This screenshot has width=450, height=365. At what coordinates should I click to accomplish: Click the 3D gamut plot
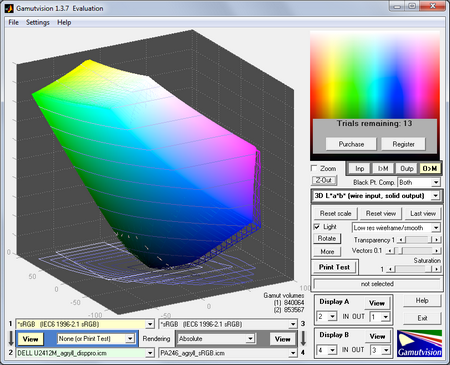[x=155, y=173]
